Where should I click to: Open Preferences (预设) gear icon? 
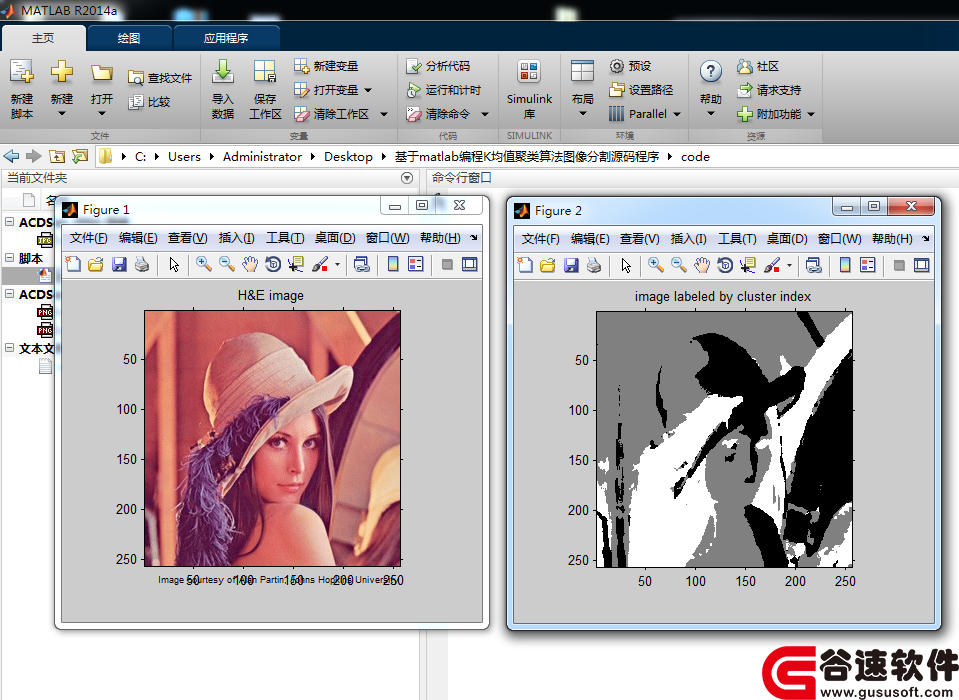tap(616, 66)
